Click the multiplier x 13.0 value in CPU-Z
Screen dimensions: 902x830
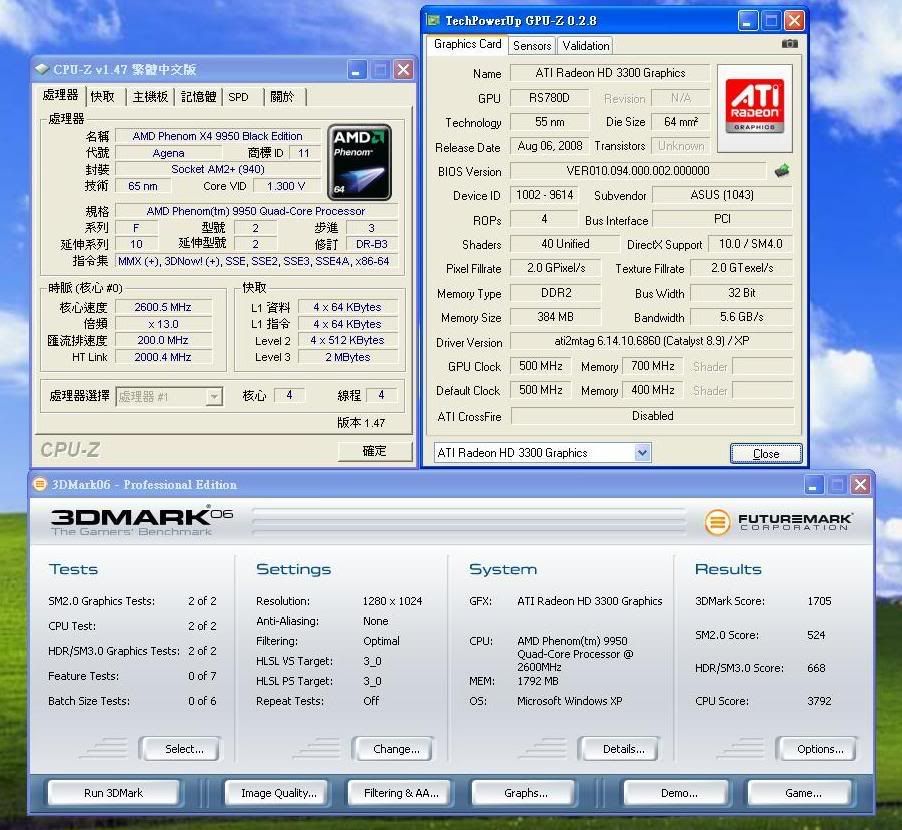click(x=163, y=324)
